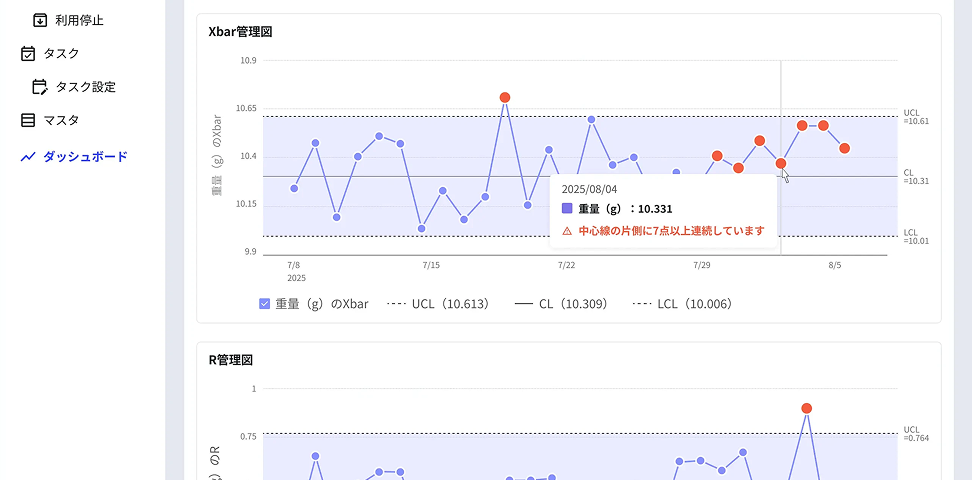Click the CL =10.31 annotation

tap(916, 177)
